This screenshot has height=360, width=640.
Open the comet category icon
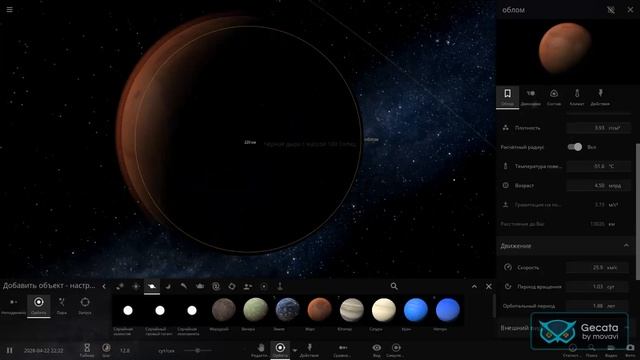tap(184, 287)
